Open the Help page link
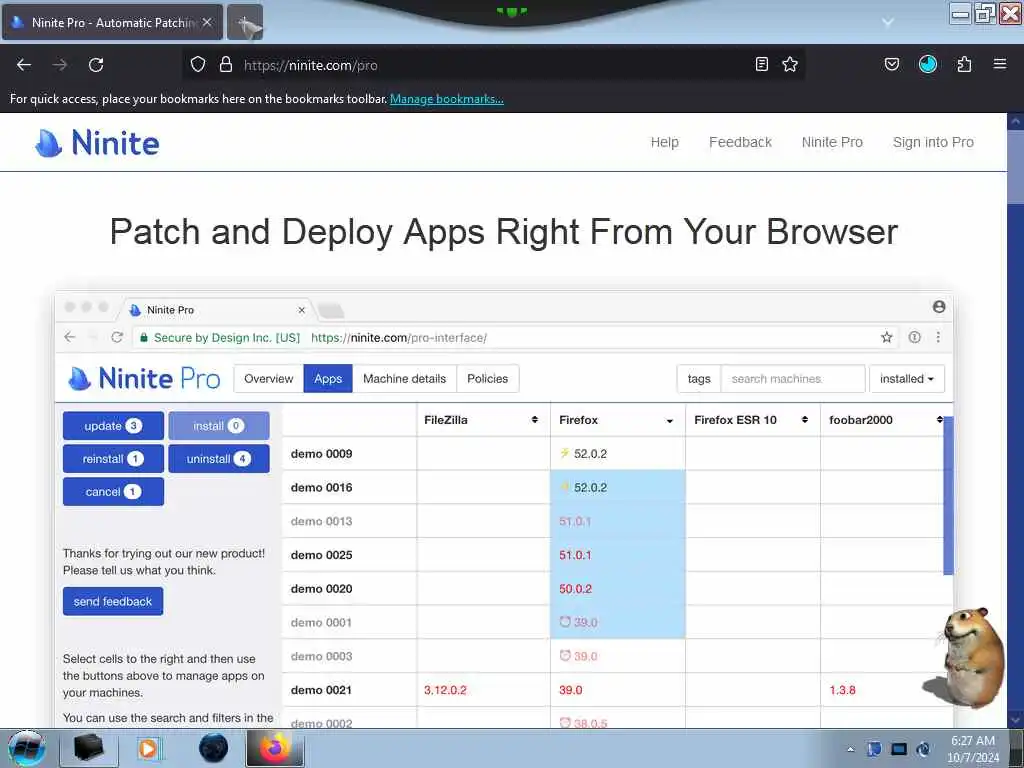 664,142
